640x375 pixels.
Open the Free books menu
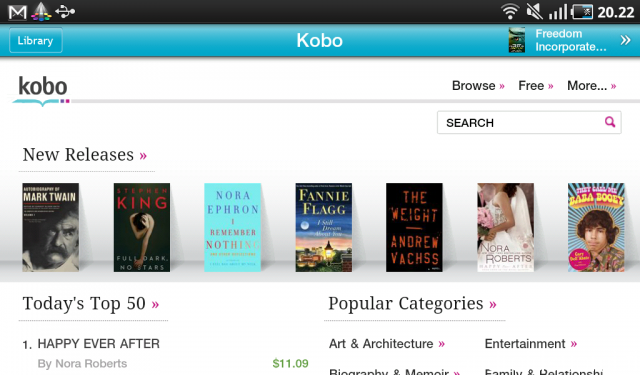point(536,86)
